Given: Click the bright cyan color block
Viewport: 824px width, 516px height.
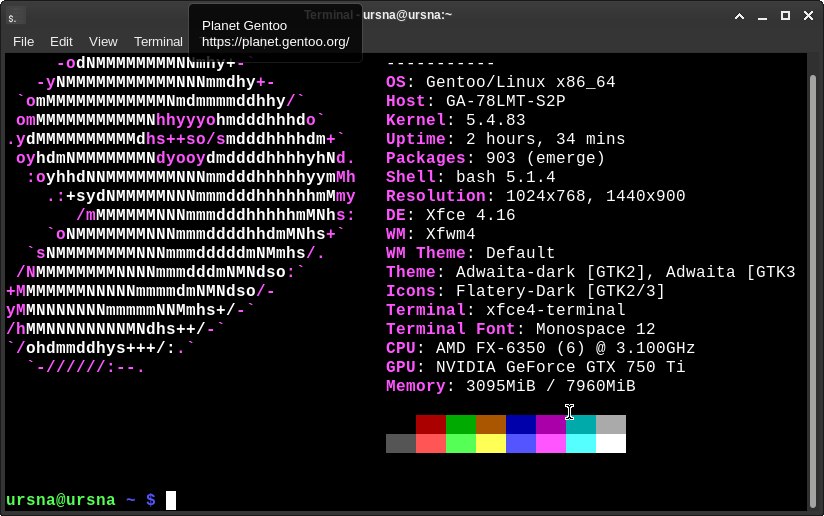Looking at the screenshot, I should [581, 443].
